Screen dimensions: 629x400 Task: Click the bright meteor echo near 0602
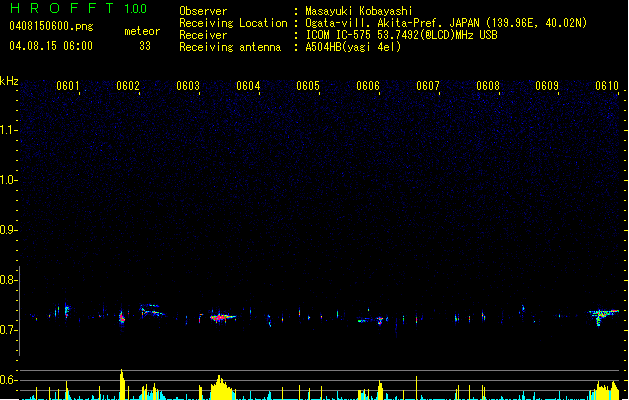122,318
